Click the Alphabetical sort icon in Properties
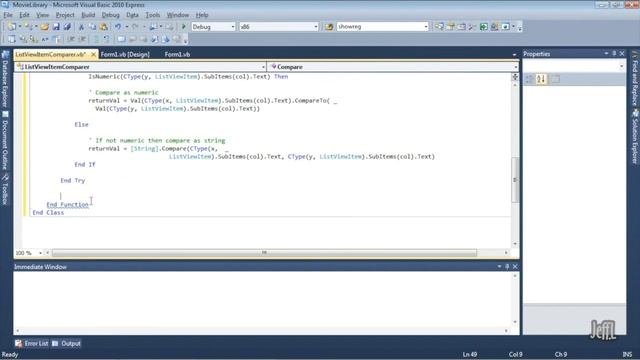Screen dimensions: 640x360 [x=541, y=79]
